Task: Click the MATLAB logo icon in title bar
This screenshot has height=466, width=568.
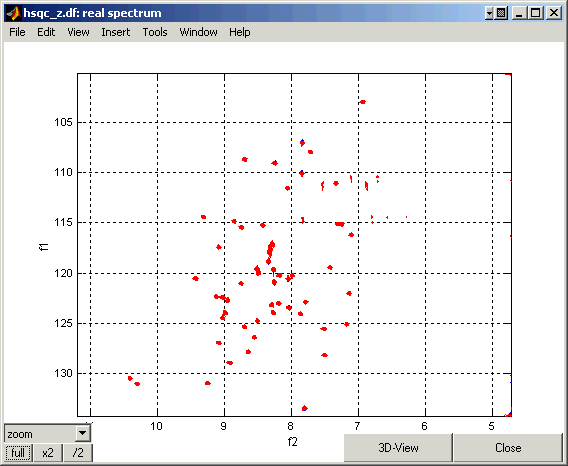Action: [x=14, y=13]
